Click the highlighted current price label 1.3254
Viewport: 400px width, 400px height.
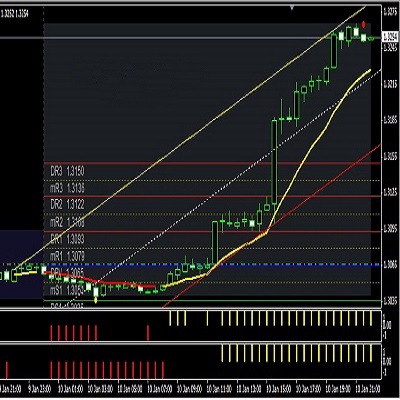pos(389,37)
